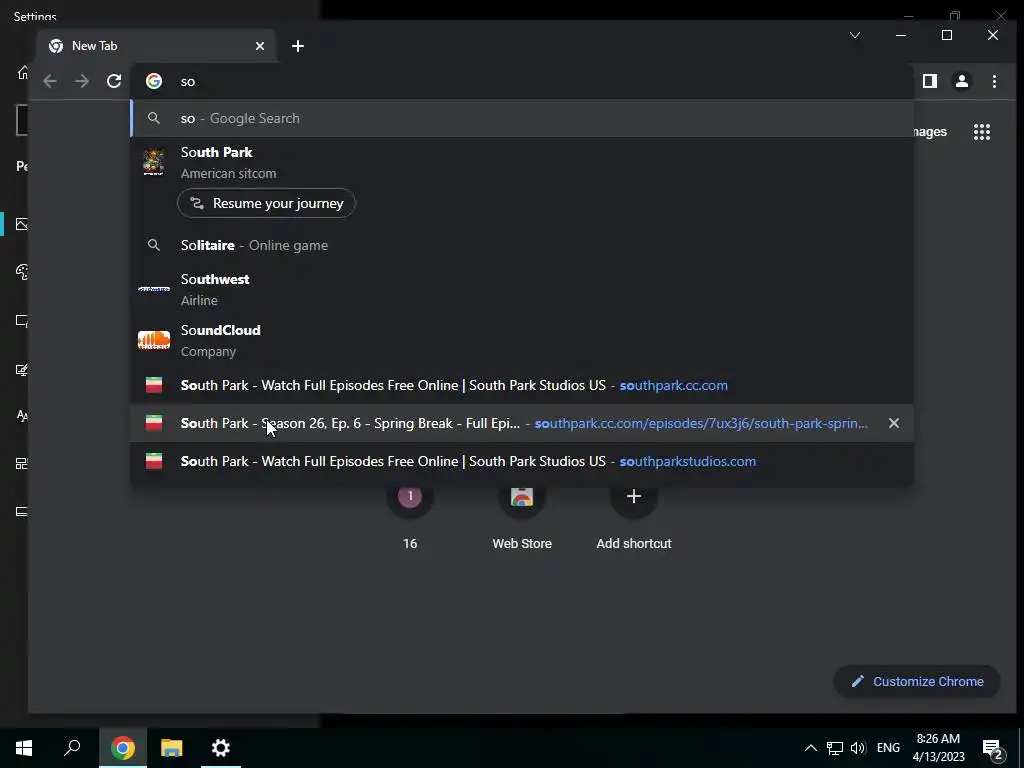Select the South Park American sitcom suggestion

click(522, 163)
